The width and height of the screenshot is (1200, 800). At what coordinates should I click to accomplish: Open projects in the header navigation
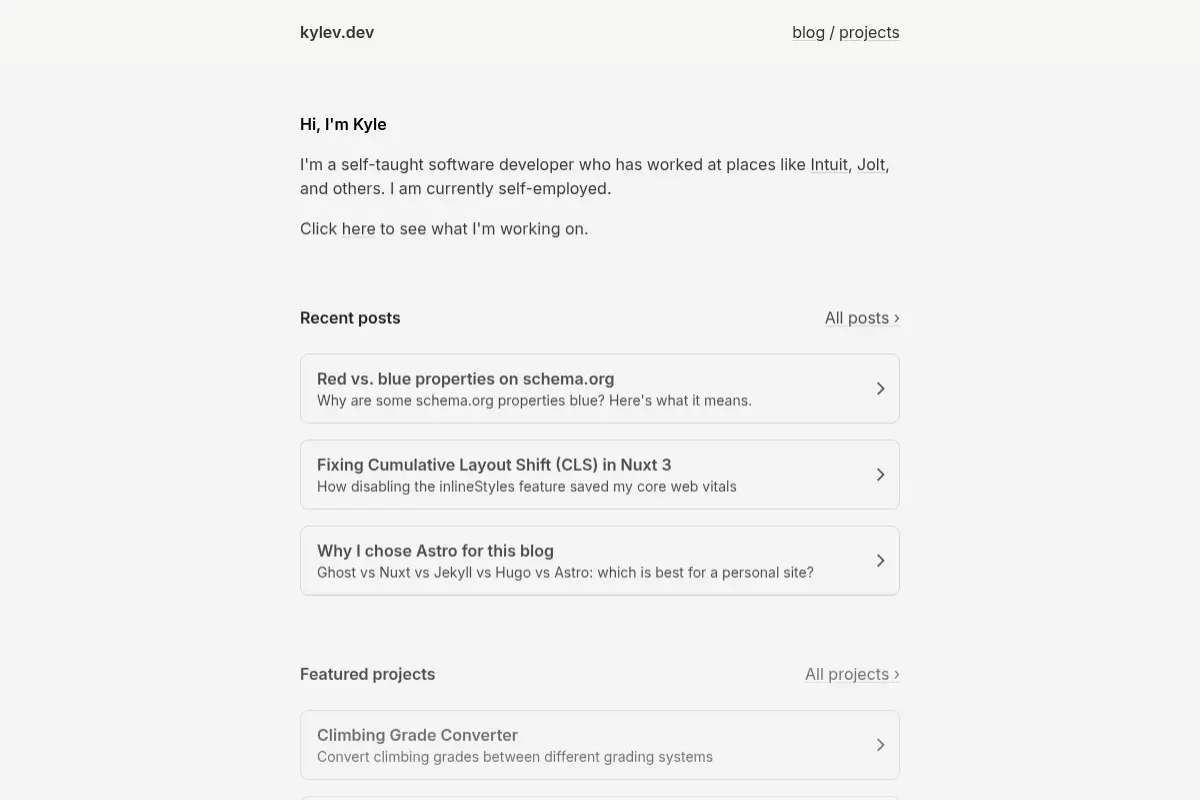[869, 32]
